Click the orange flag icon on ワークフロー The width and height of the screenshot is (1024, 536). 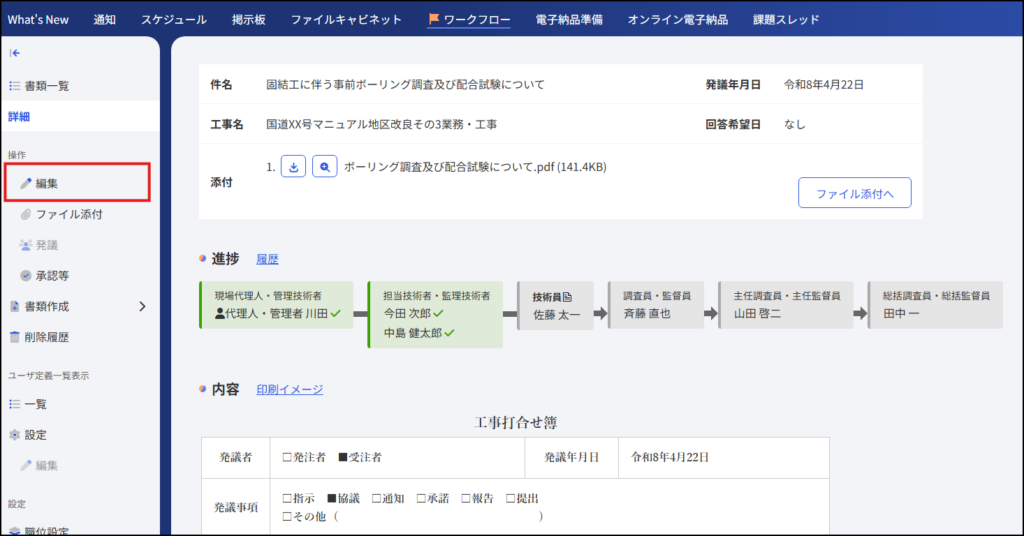click(434, 19)
